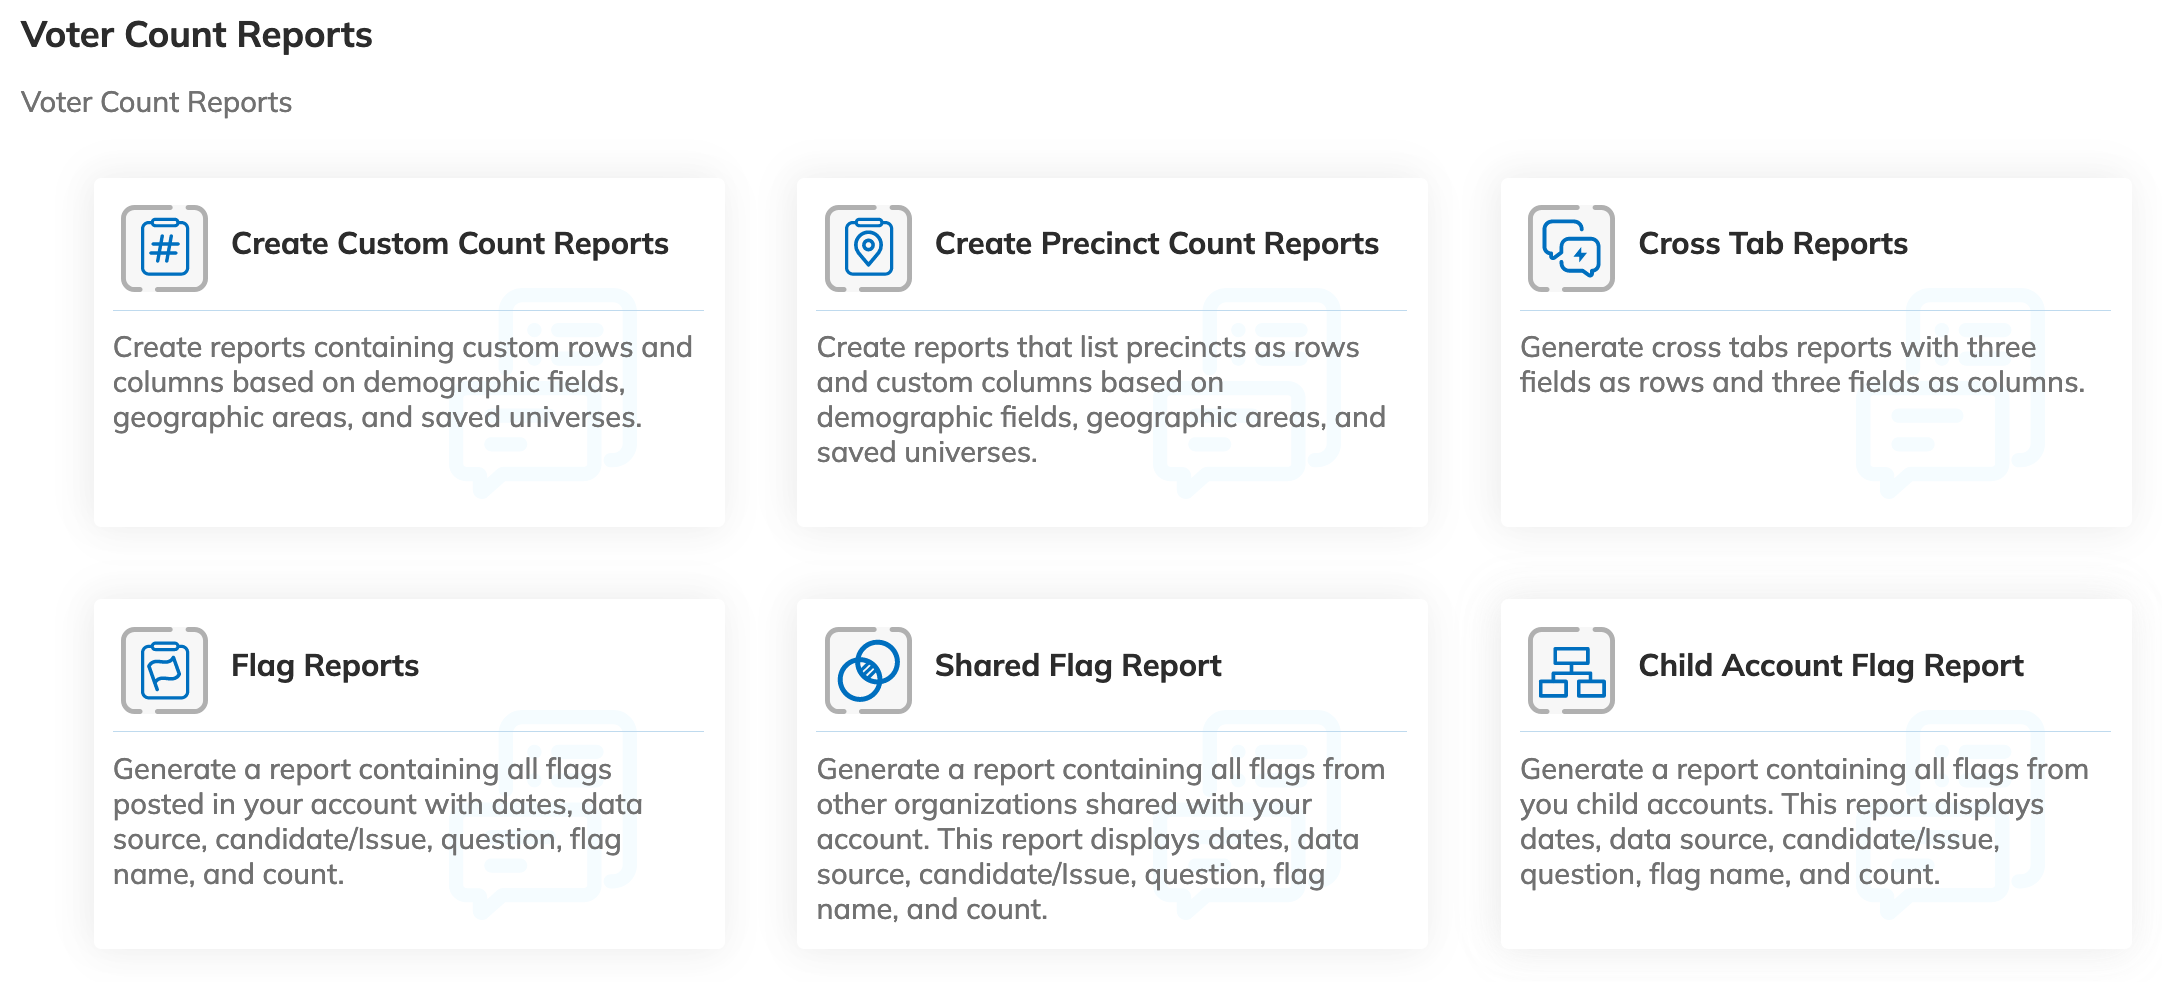Click the precincts as rows description text
Image resolution: width=2162 pixels, height=982 pixels.
click(x=1100, y=400)
